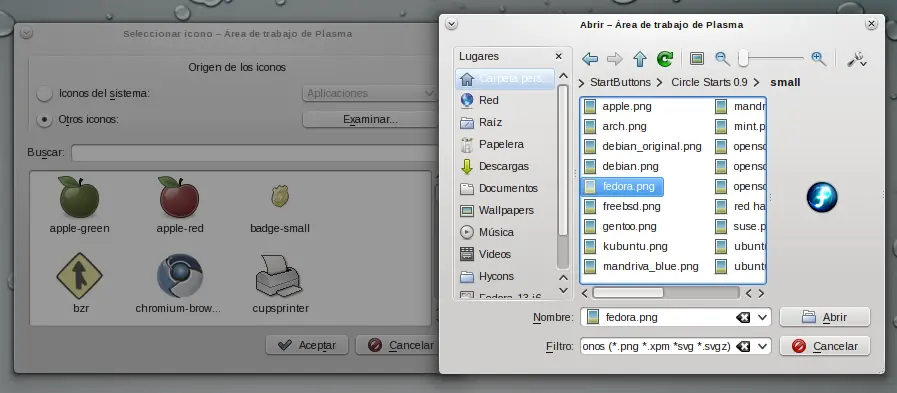
Task: Open Carpeta personal in places list
Action: [x=505, y=78]
